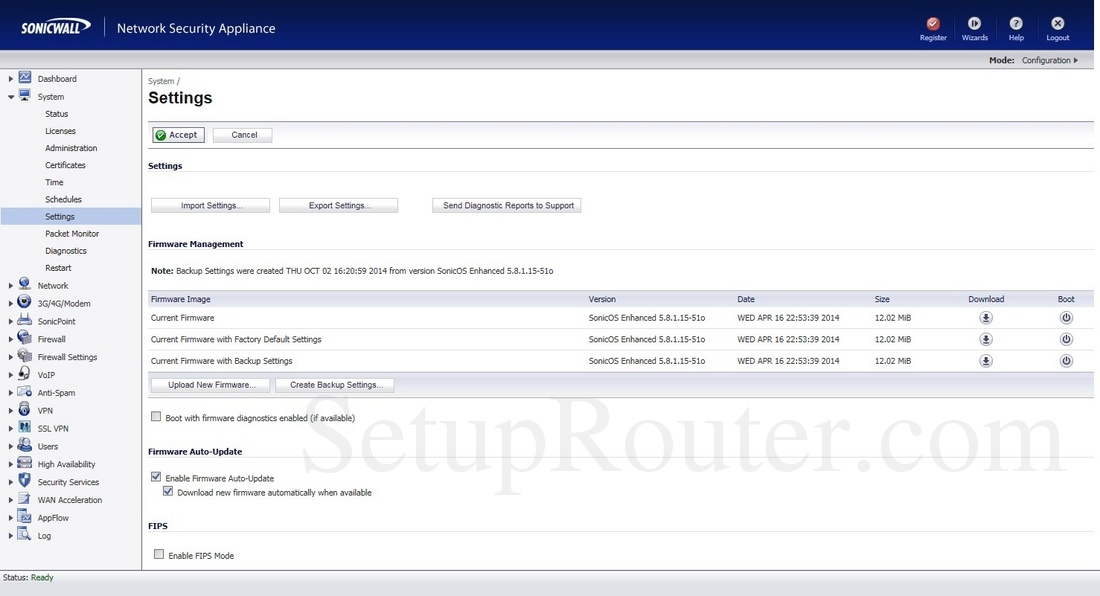
Task: Click the Accept button
Action: tap(178, 135)
